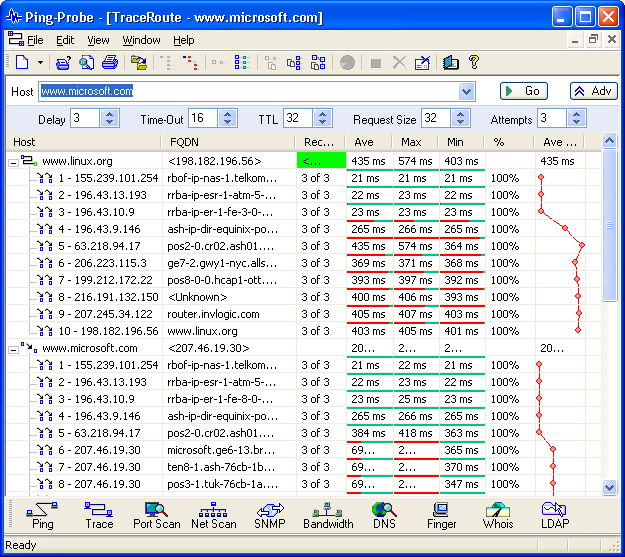The height and width of the screenshot is (557, 625).
Task: Sort by the Max column header
Action: [x=415, y=142]
